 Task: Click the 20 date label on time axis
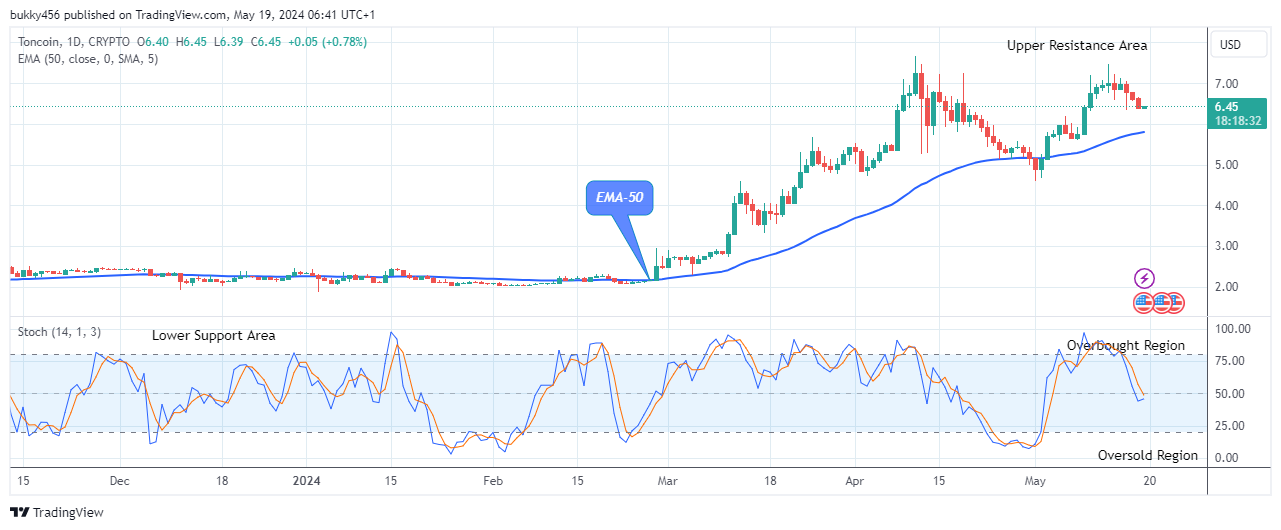[x=1150, y=480]
